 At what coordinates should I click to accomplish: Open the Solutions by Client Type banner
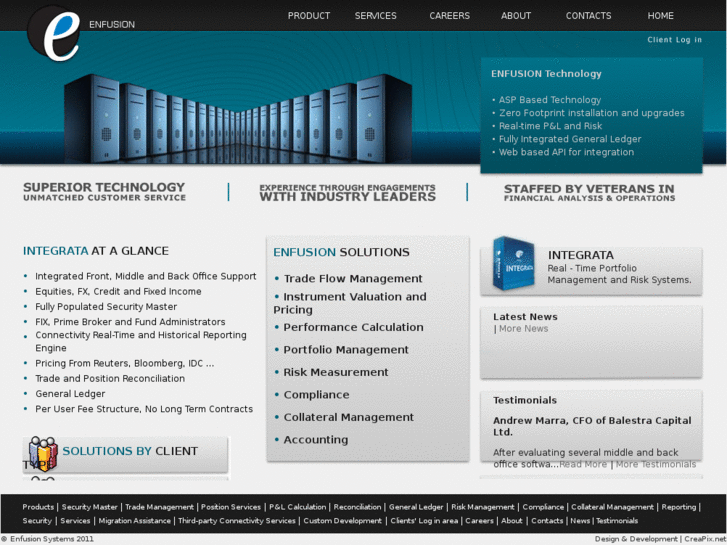[x=125, y=455]
